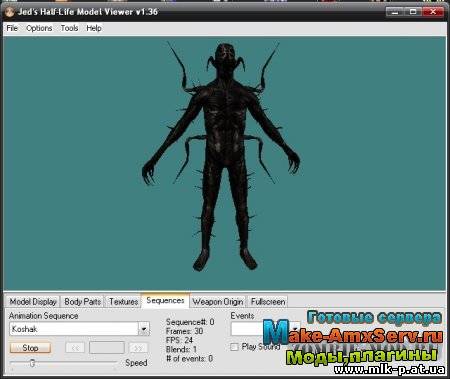Click the frame number input field
The height and width of the screenshot is (379, 450).
pos(107,348)
